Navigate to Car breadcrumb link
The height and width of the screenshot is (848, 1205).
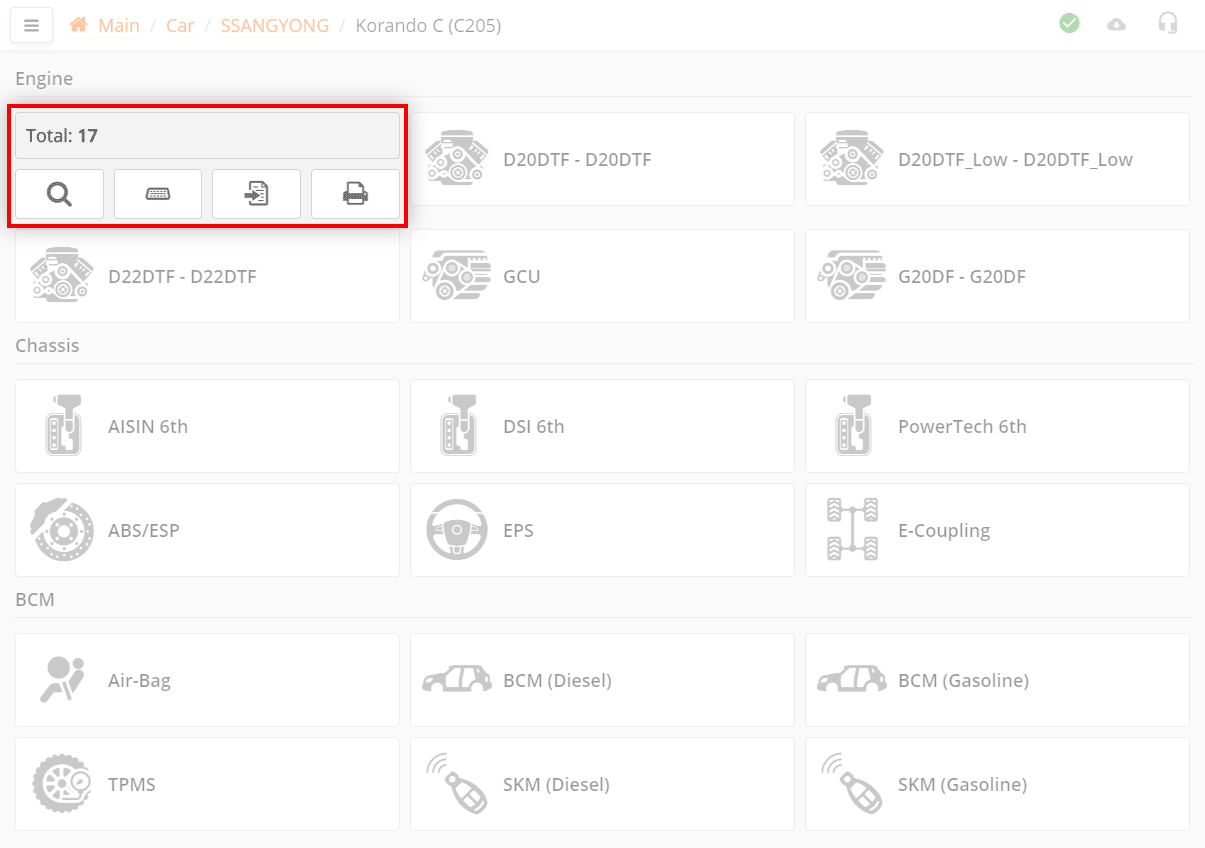click(180, 26)
